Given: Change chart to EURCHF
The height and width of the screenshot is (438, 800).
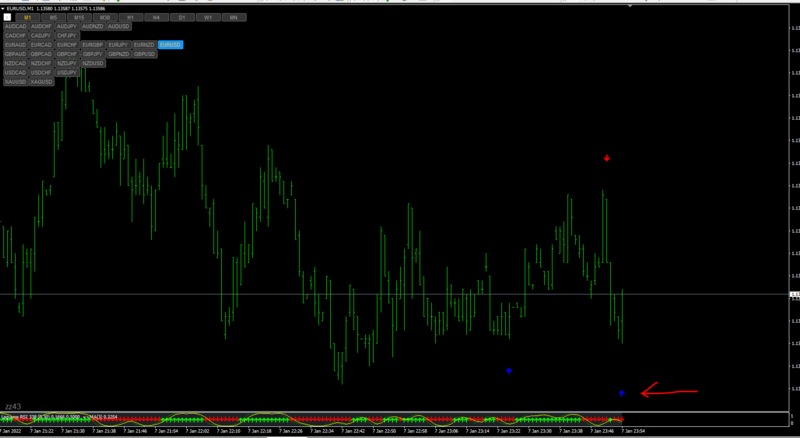Looking at the screenshot, I should pos(67,45).
